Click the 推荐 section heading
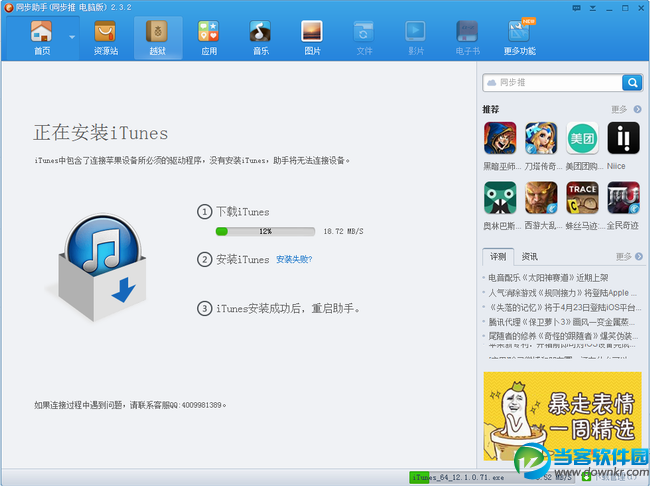The height and width of the screenshot is (486, 650). [x=491, y=109]
